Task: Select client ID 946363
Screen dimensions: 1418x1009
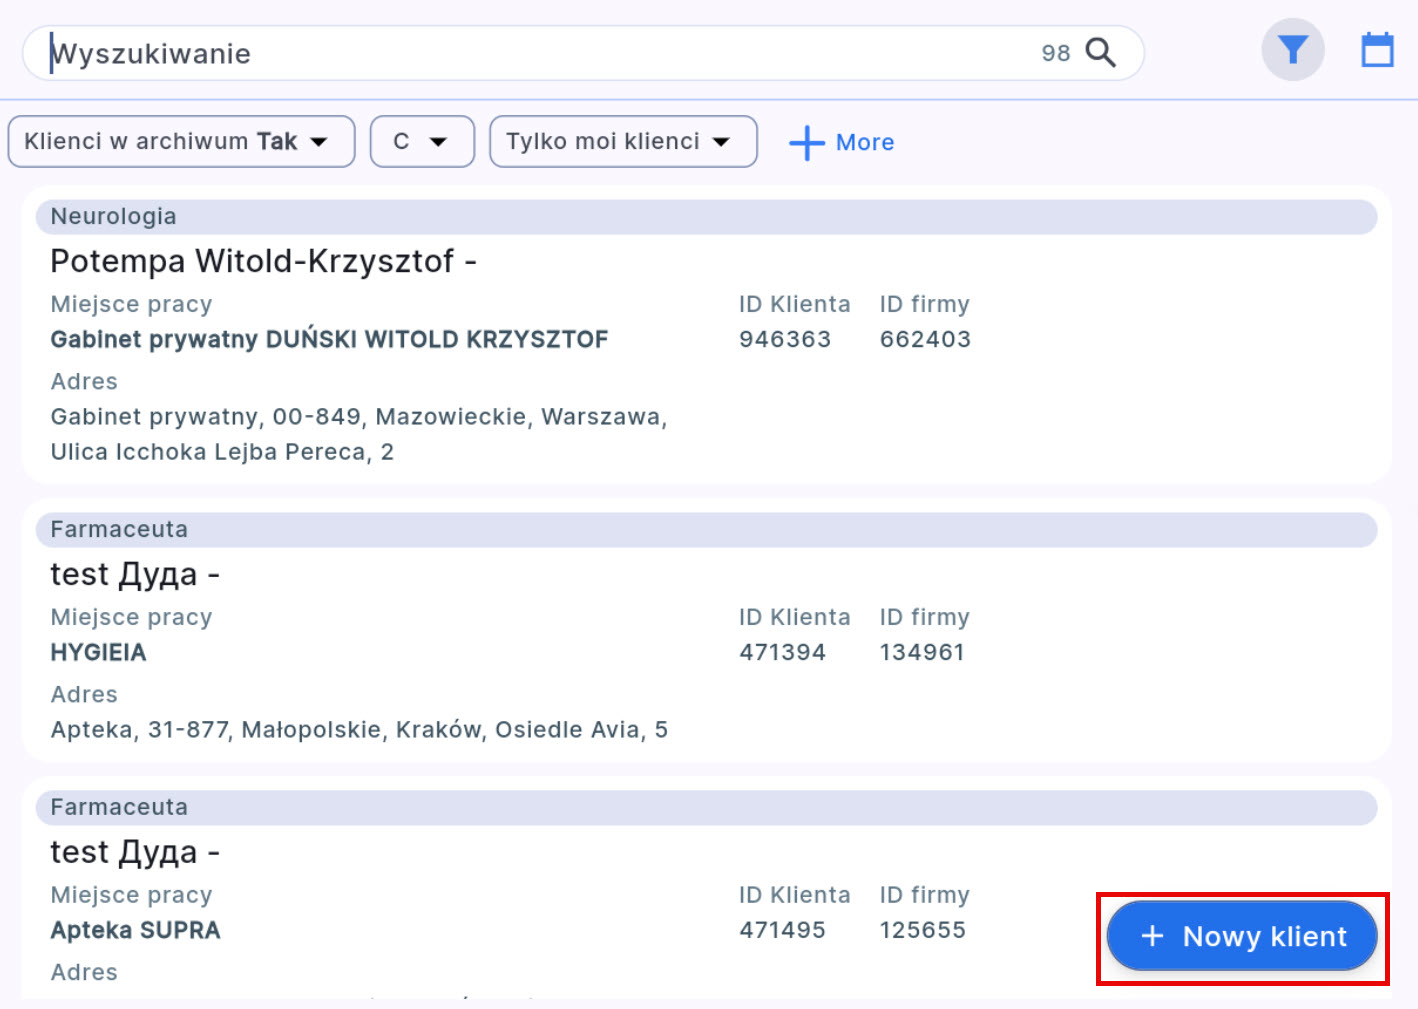Action: (784, 340)
